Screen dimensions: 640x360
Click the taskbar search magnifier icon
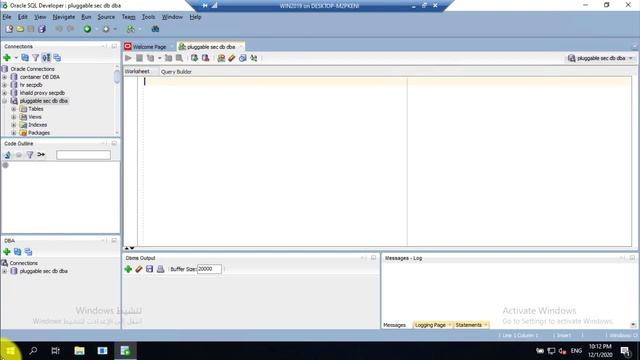[x=33, y=351]
